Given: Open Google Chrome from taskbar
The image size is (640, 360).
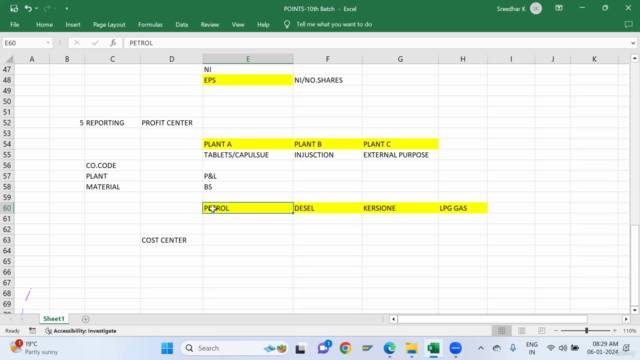Looking at the screenshot, I should point(345,348).
